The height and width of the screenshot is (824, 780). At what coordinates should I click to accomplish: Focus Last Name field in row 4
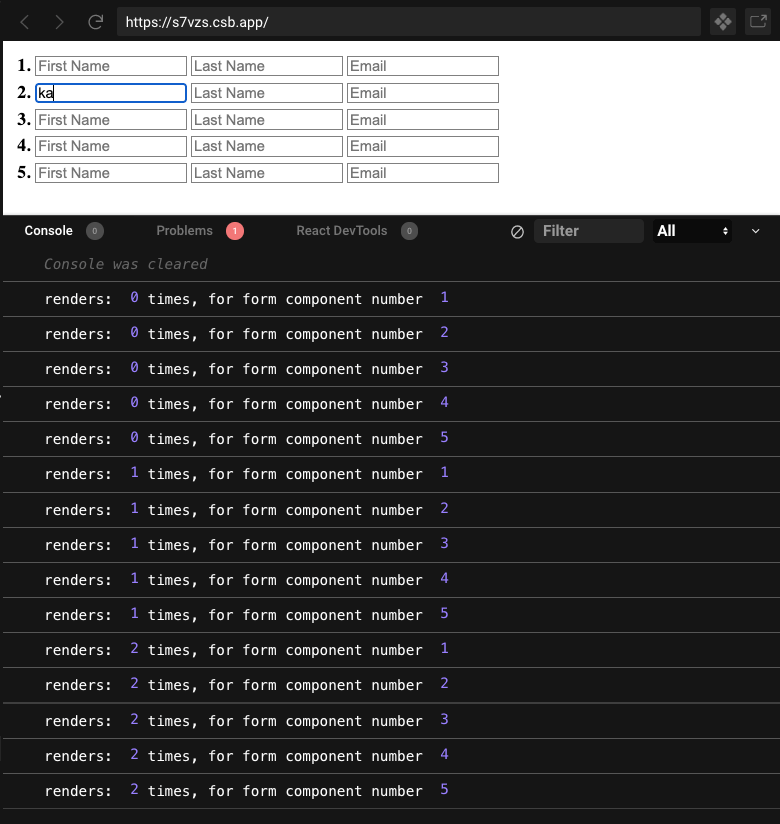tap(267, 146)
